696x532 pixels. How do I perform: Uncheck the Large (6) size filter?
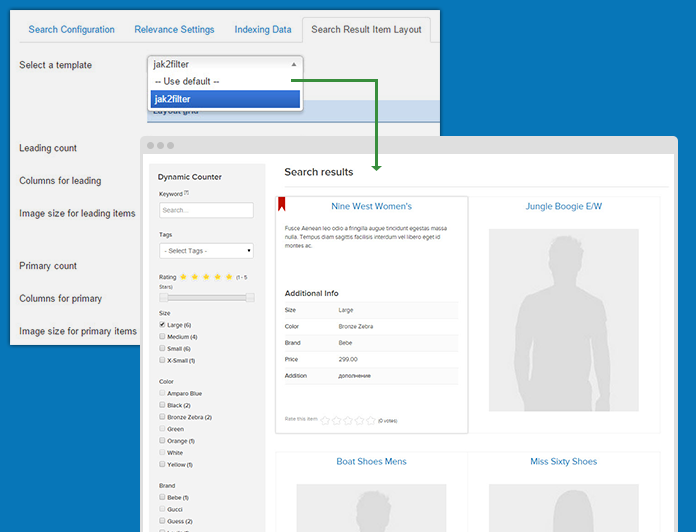(x=162, y=324)
